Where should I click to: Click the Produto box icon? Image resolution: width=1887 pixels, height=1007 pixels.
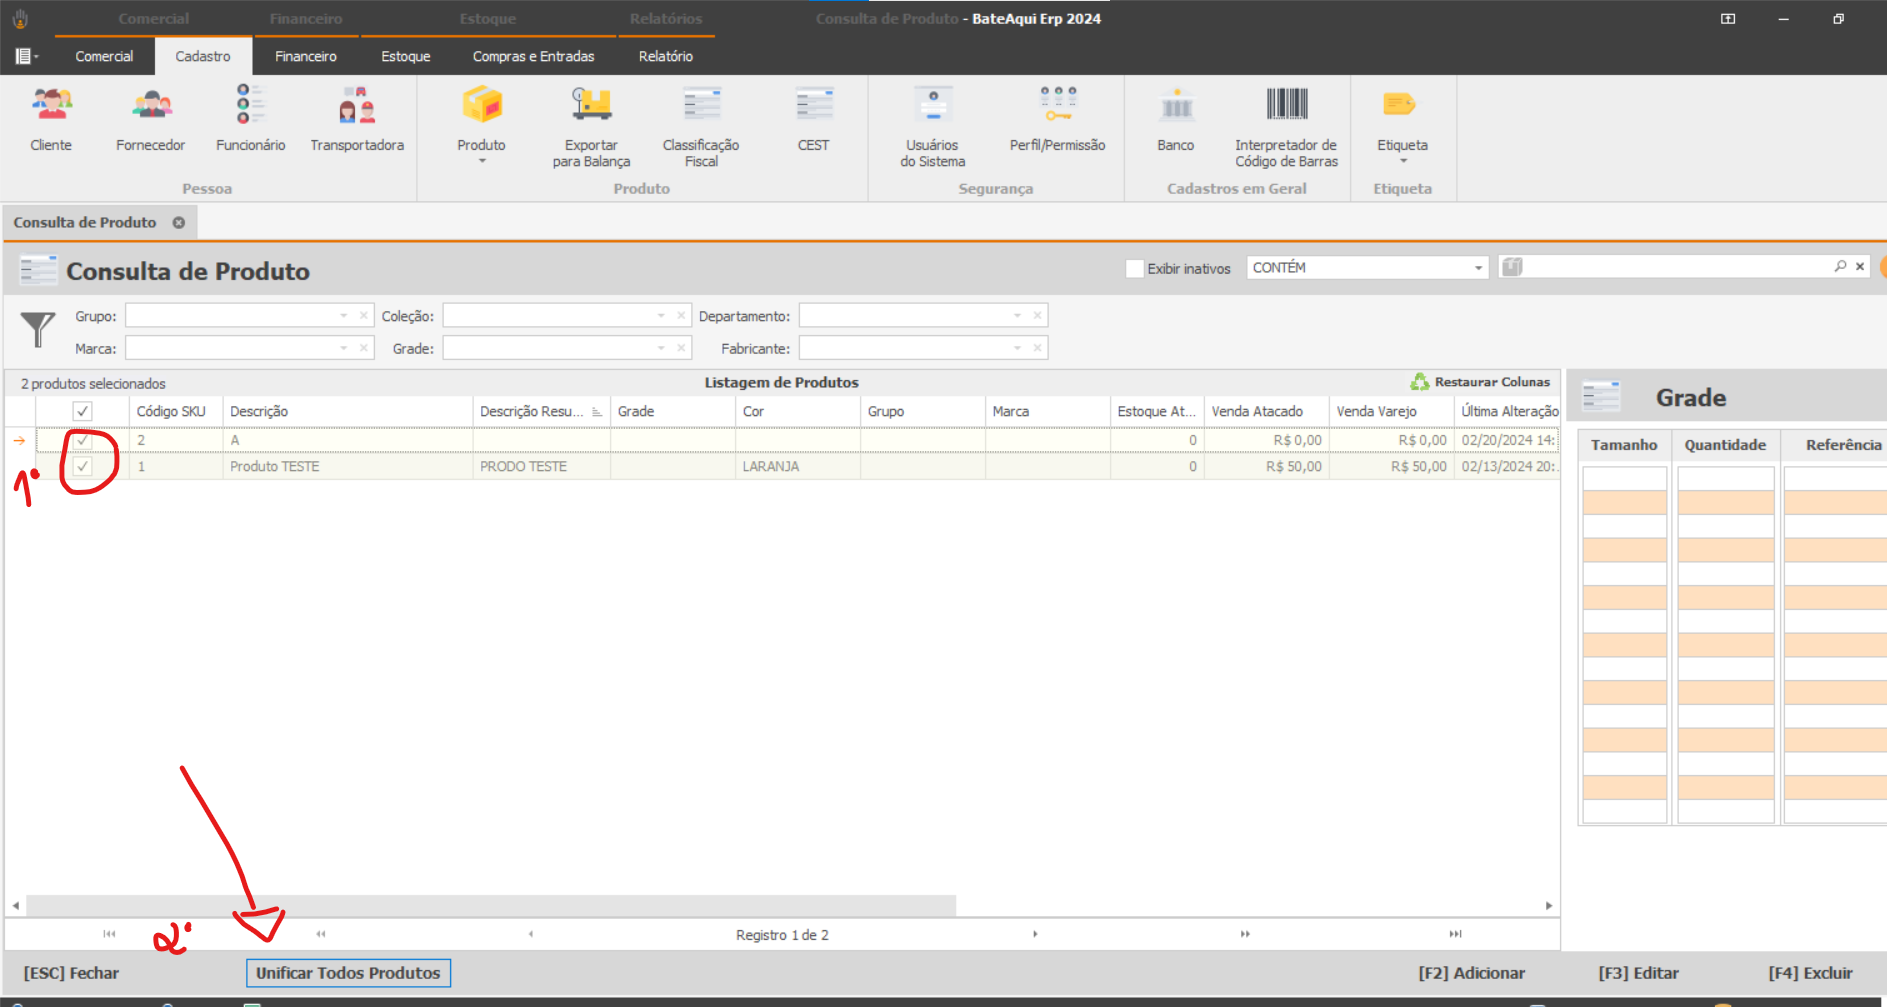(482, 104)
